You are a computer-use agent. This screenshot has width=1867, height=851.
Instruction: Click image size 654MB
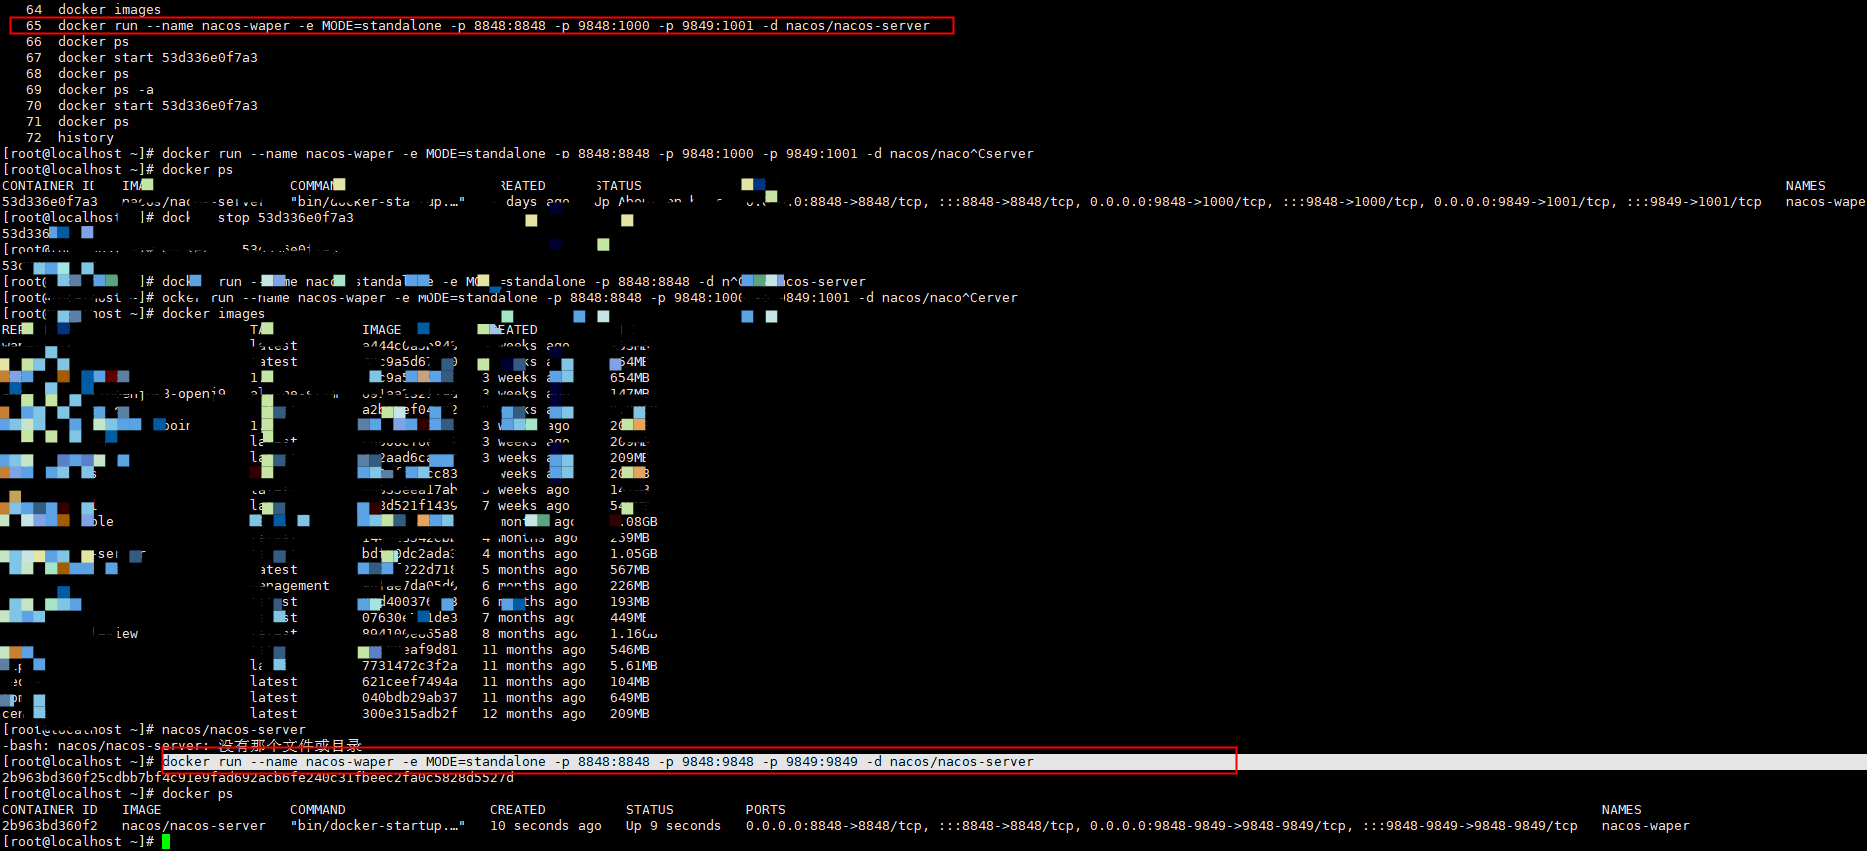tap(629, 377)
